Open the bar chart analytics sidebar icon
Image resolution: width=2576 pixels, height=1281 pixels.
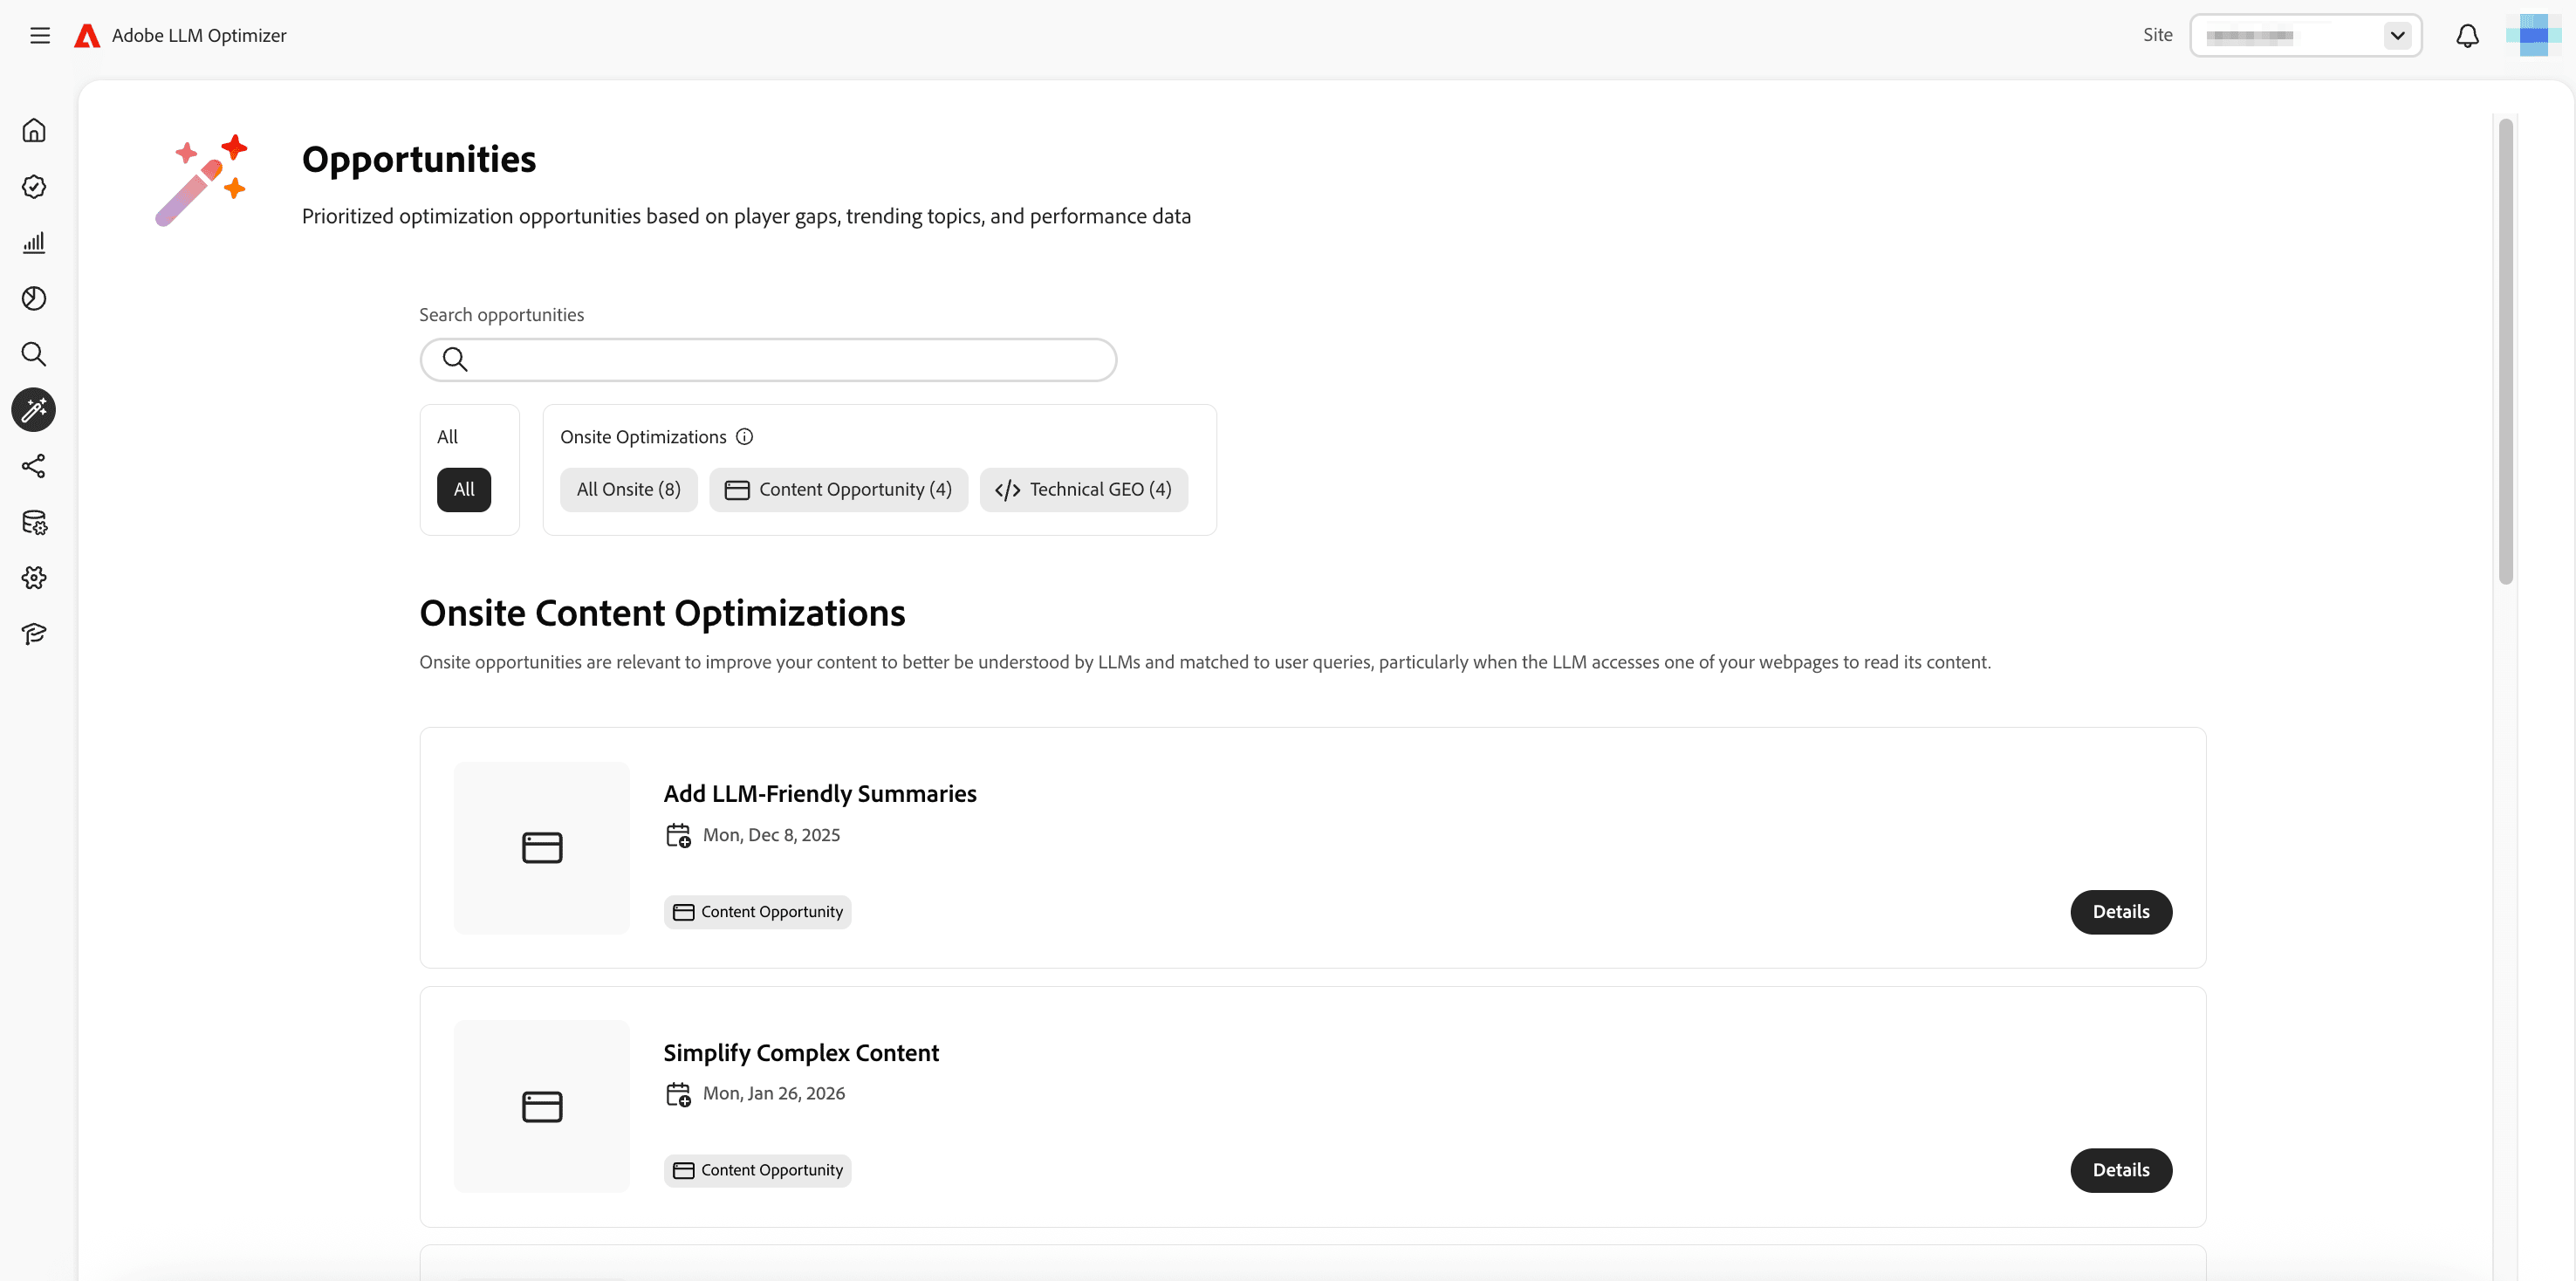click(x=34, y=243)
